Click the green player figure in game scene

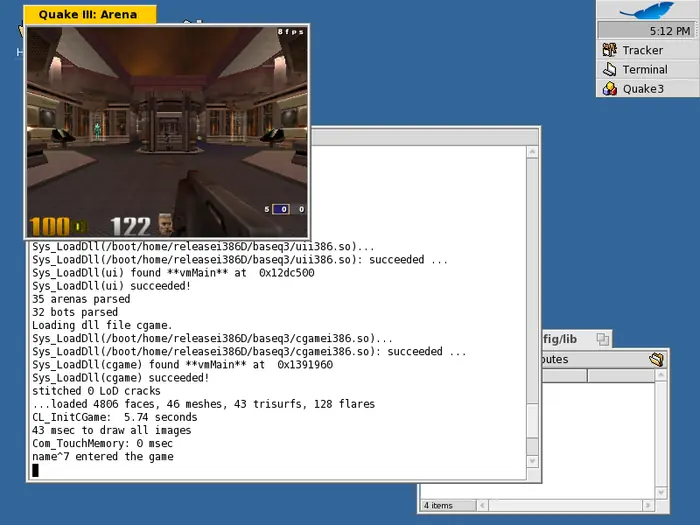click(97, 131)
